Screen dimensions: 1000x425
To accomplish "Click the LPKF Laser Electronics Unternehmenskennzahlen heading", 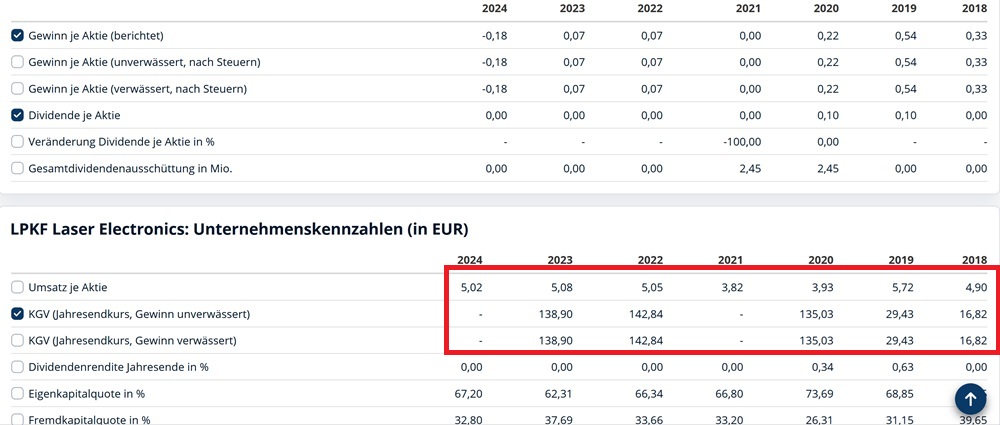I will pos(239,229).
